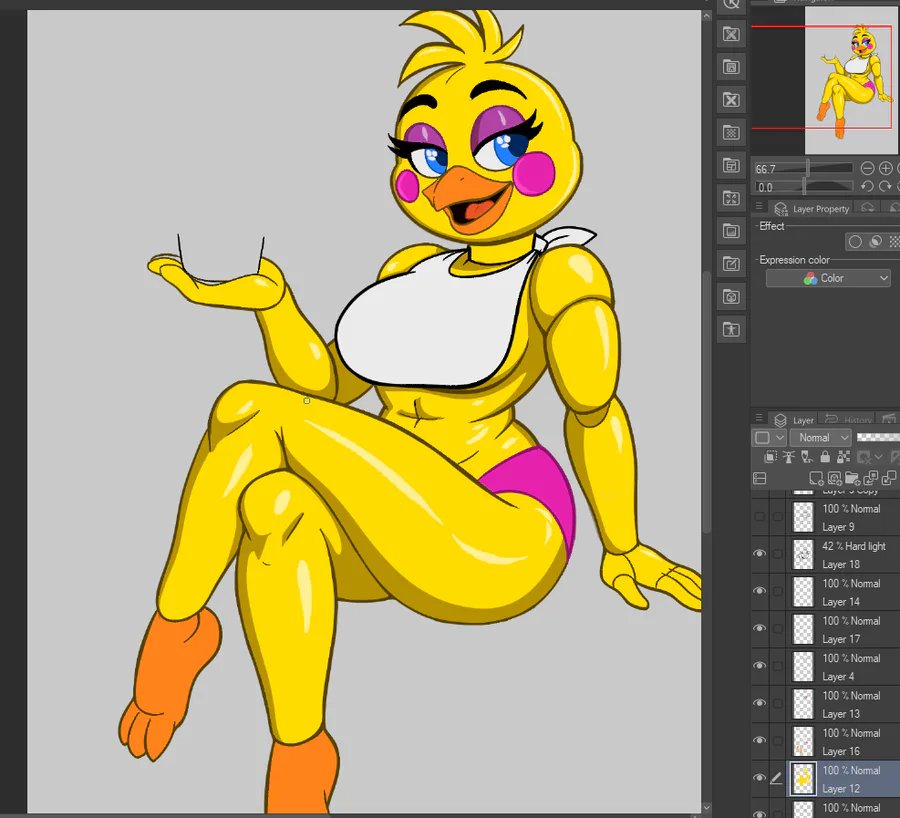Switch to the History tab
The image size is (900, 818).
pyautogui.click(x=848, y=420)
